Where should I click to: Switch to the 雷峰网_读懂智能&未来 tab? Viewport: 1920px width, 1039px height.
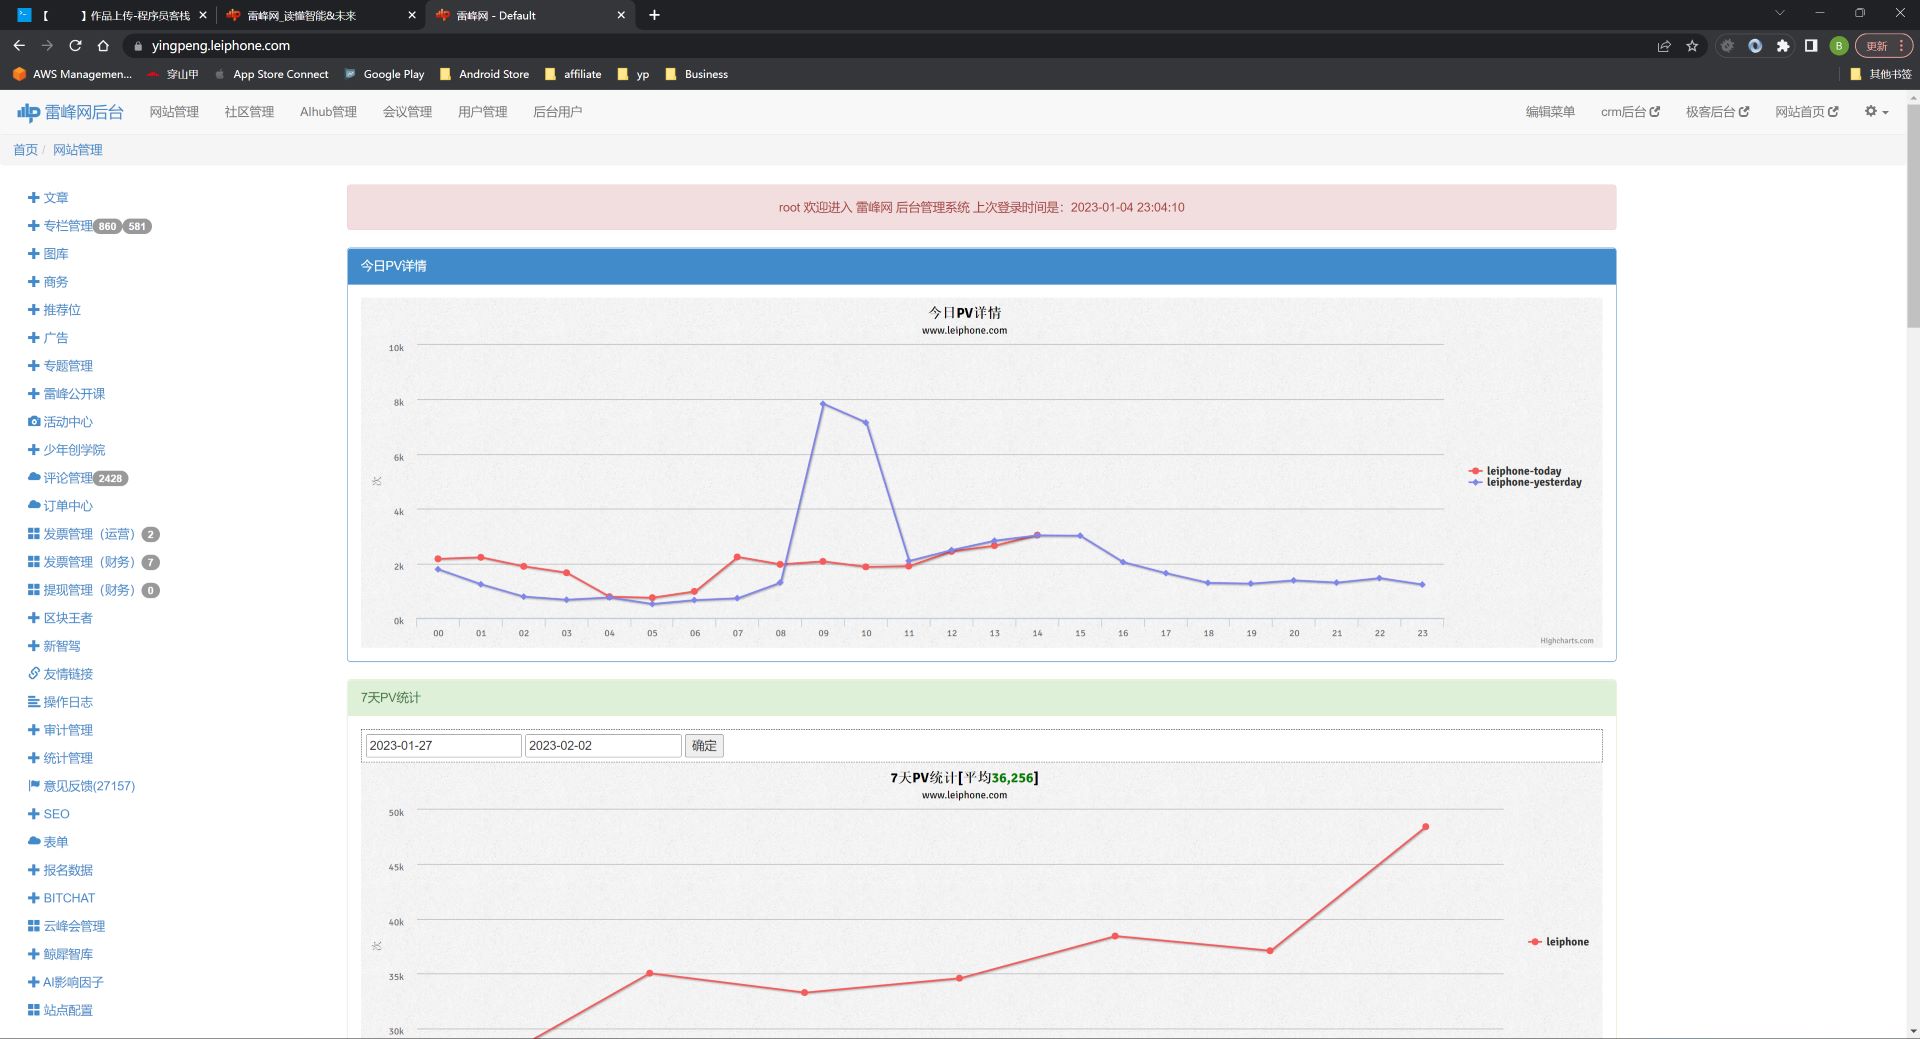pos(320,15)
